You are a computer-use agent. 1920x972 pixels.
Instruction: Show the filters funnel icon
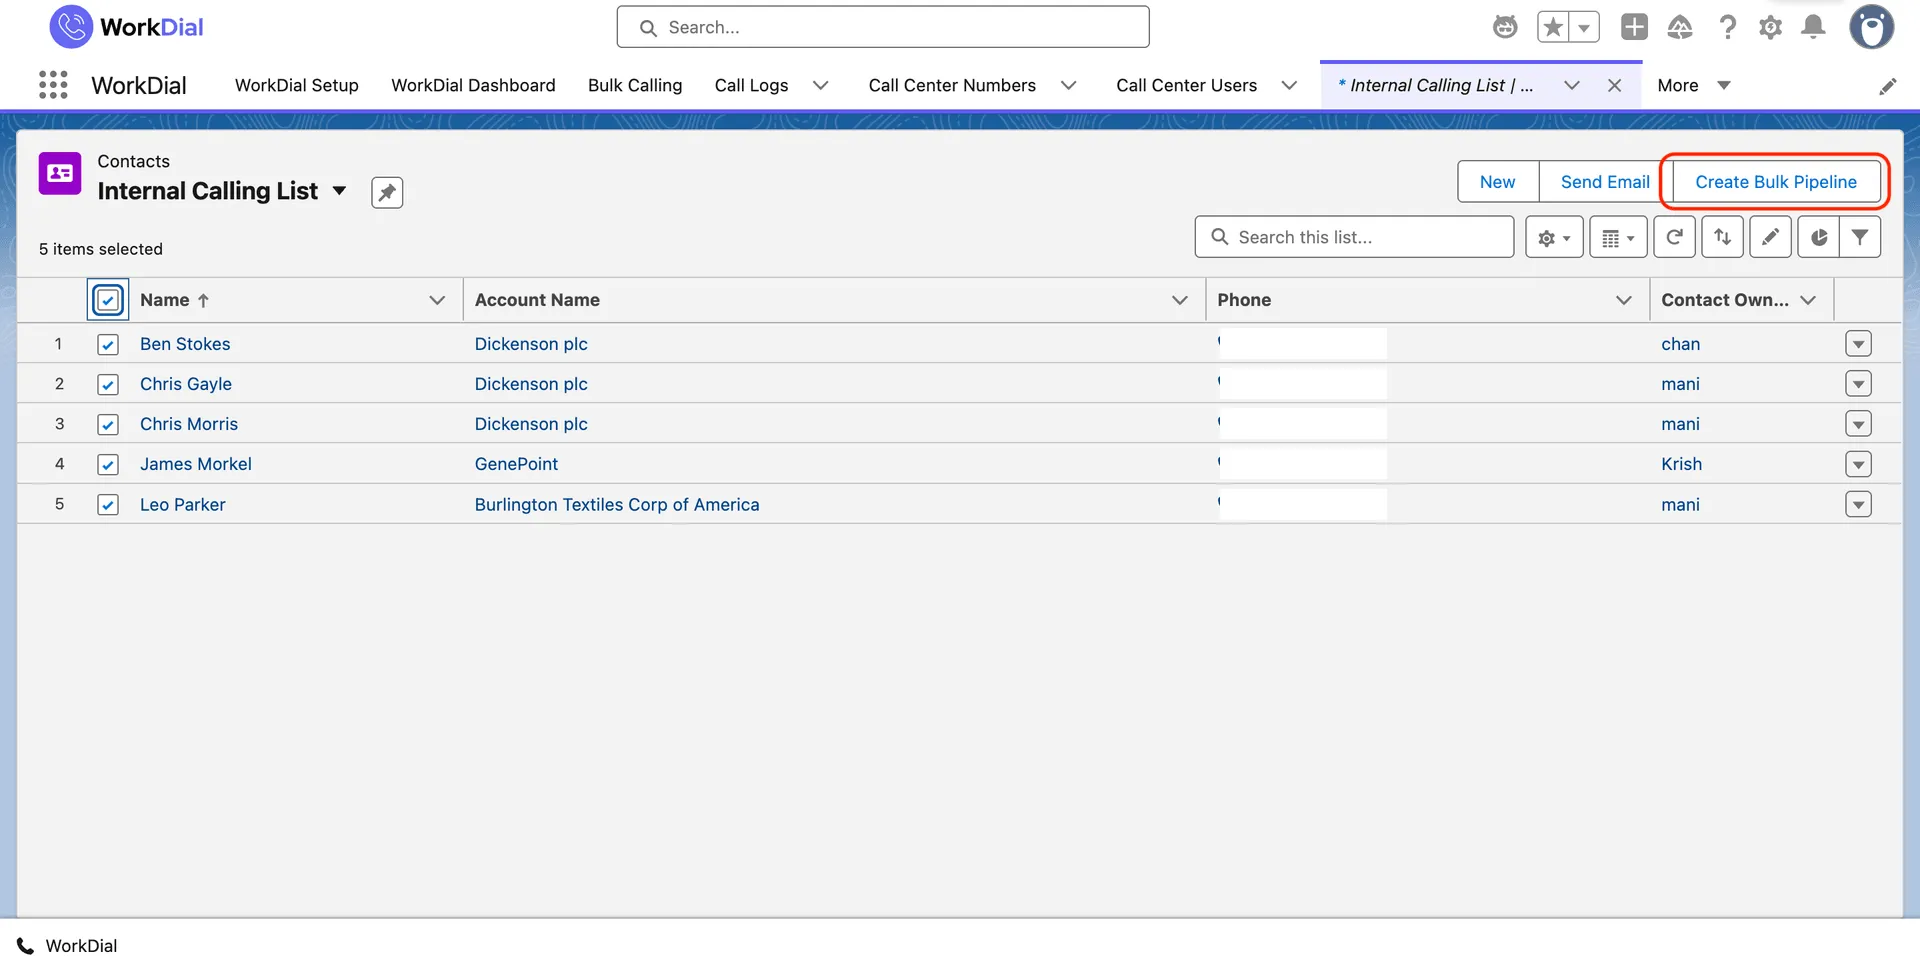1860,237
